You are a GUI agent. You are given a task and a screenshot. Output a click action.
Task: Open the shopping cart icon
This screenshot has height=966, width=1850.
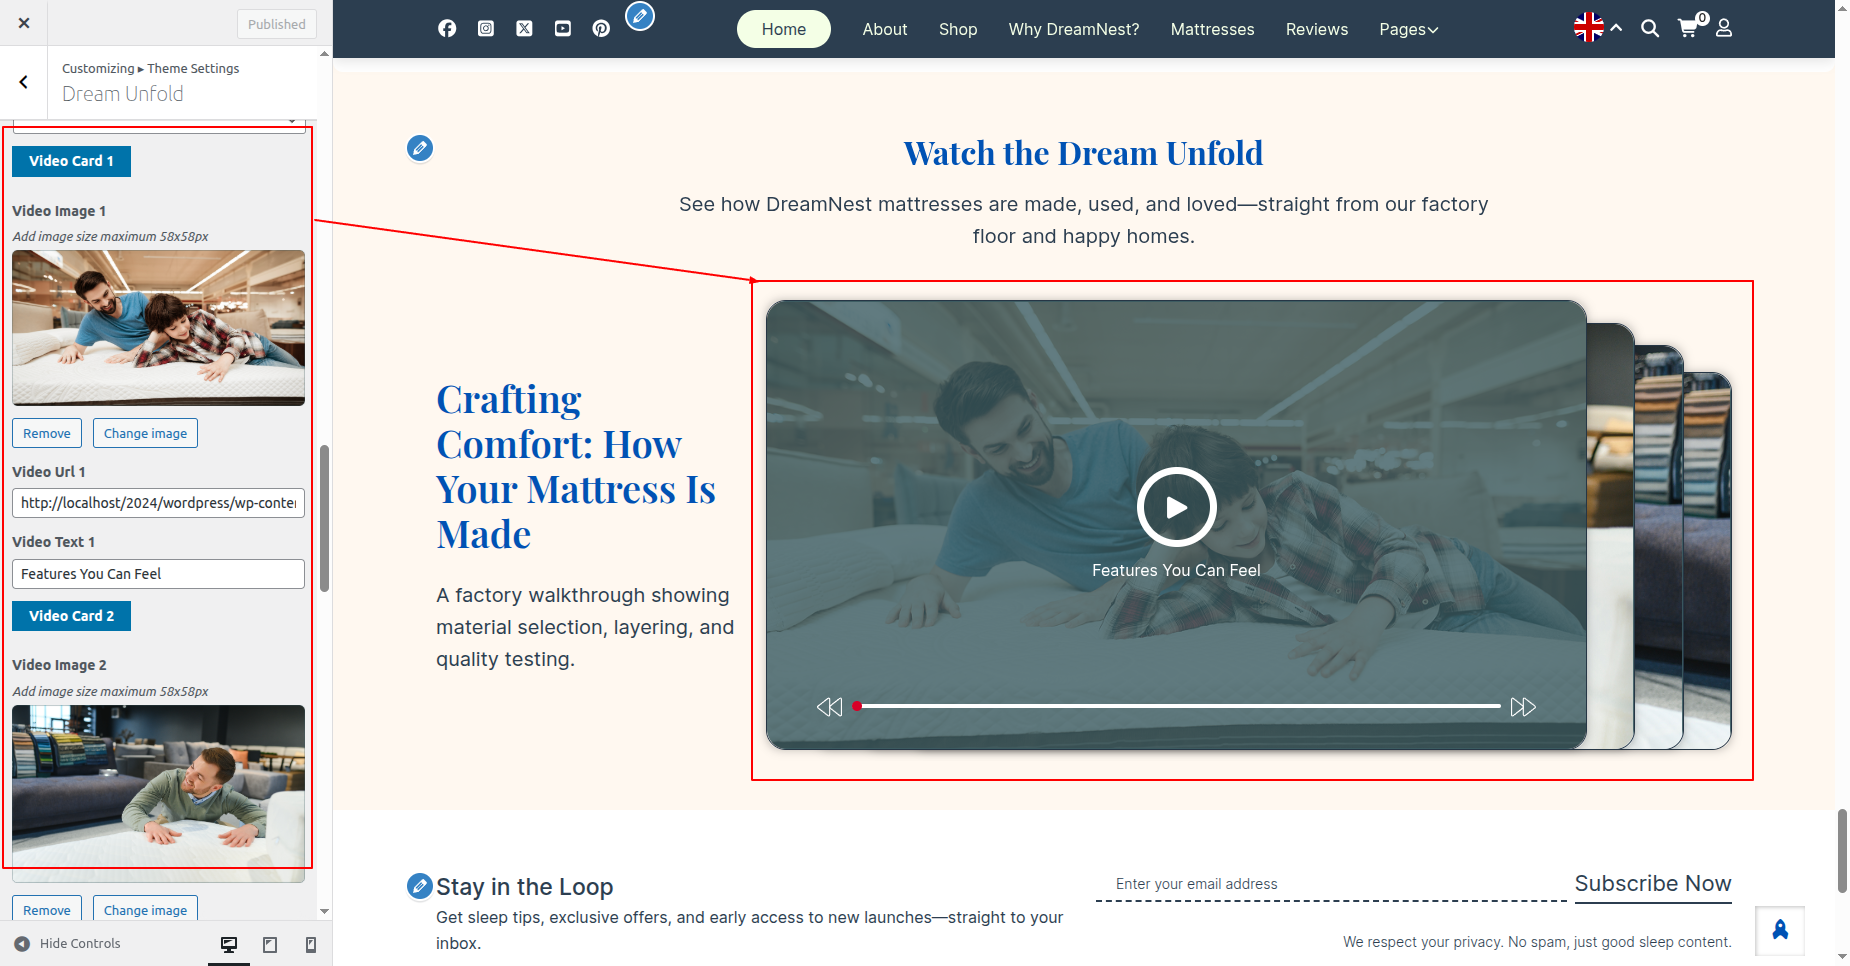[x=1688, y=28]
